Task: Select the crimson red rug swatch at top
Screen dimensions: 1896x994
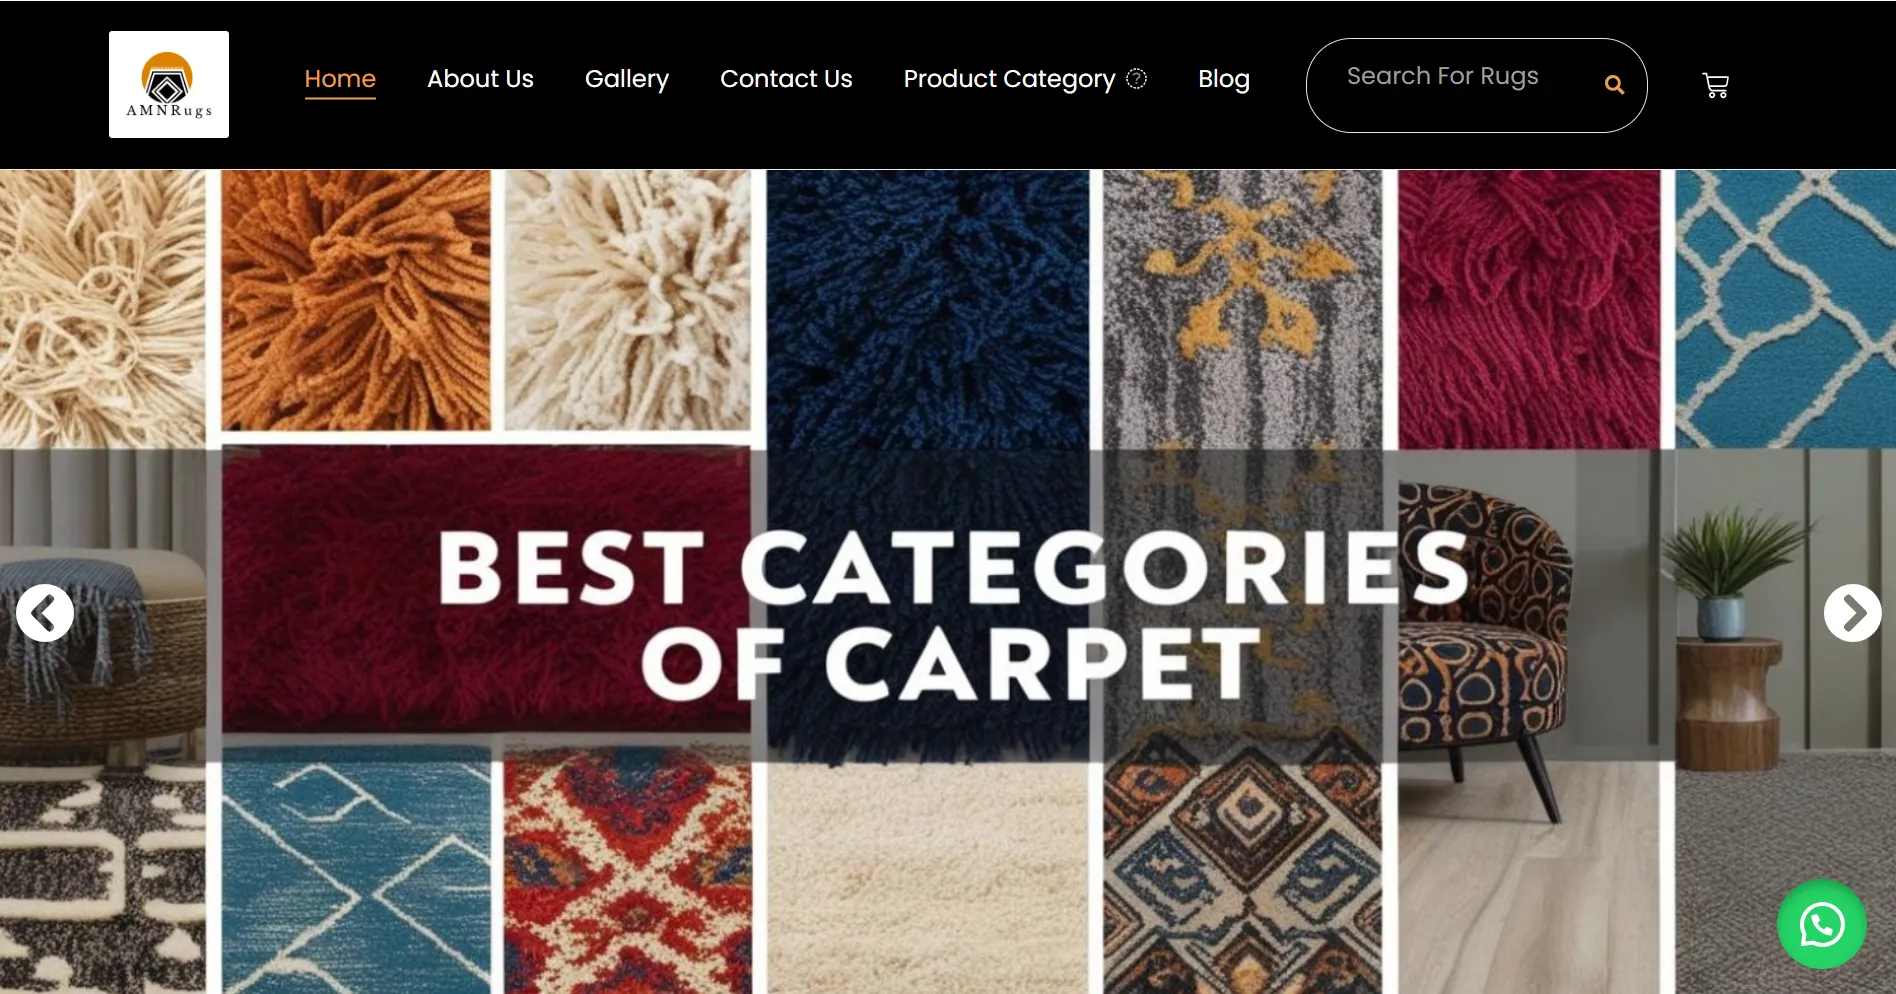Action: coord(1529,308)
